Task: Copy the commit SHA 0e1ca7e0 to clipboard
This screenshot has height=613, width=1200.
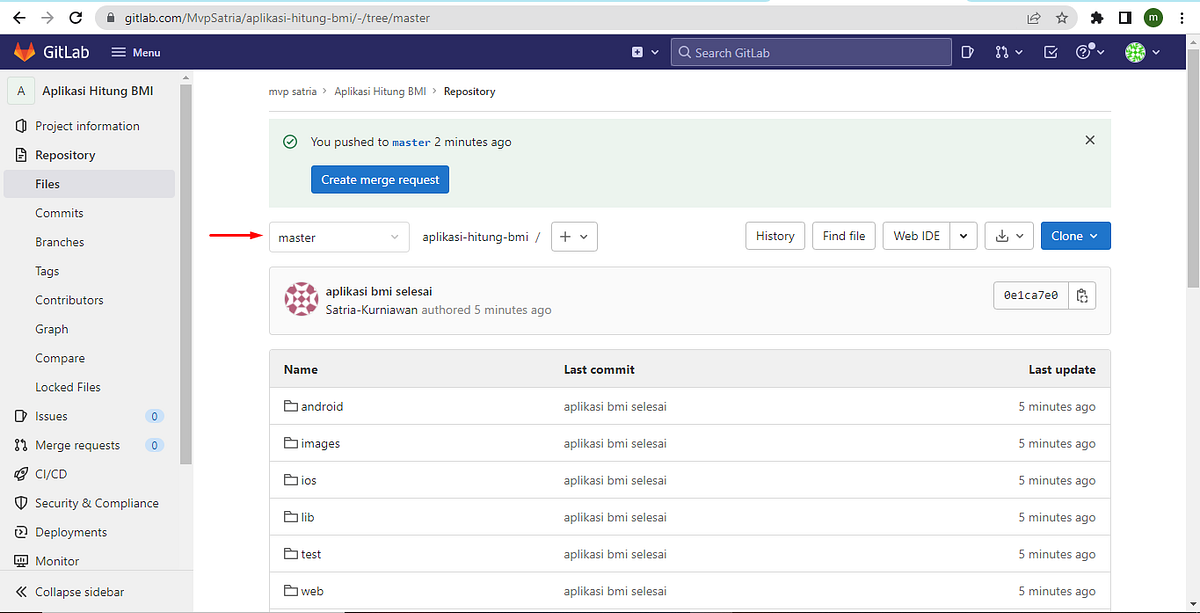Action: (x=1083, y=295)
